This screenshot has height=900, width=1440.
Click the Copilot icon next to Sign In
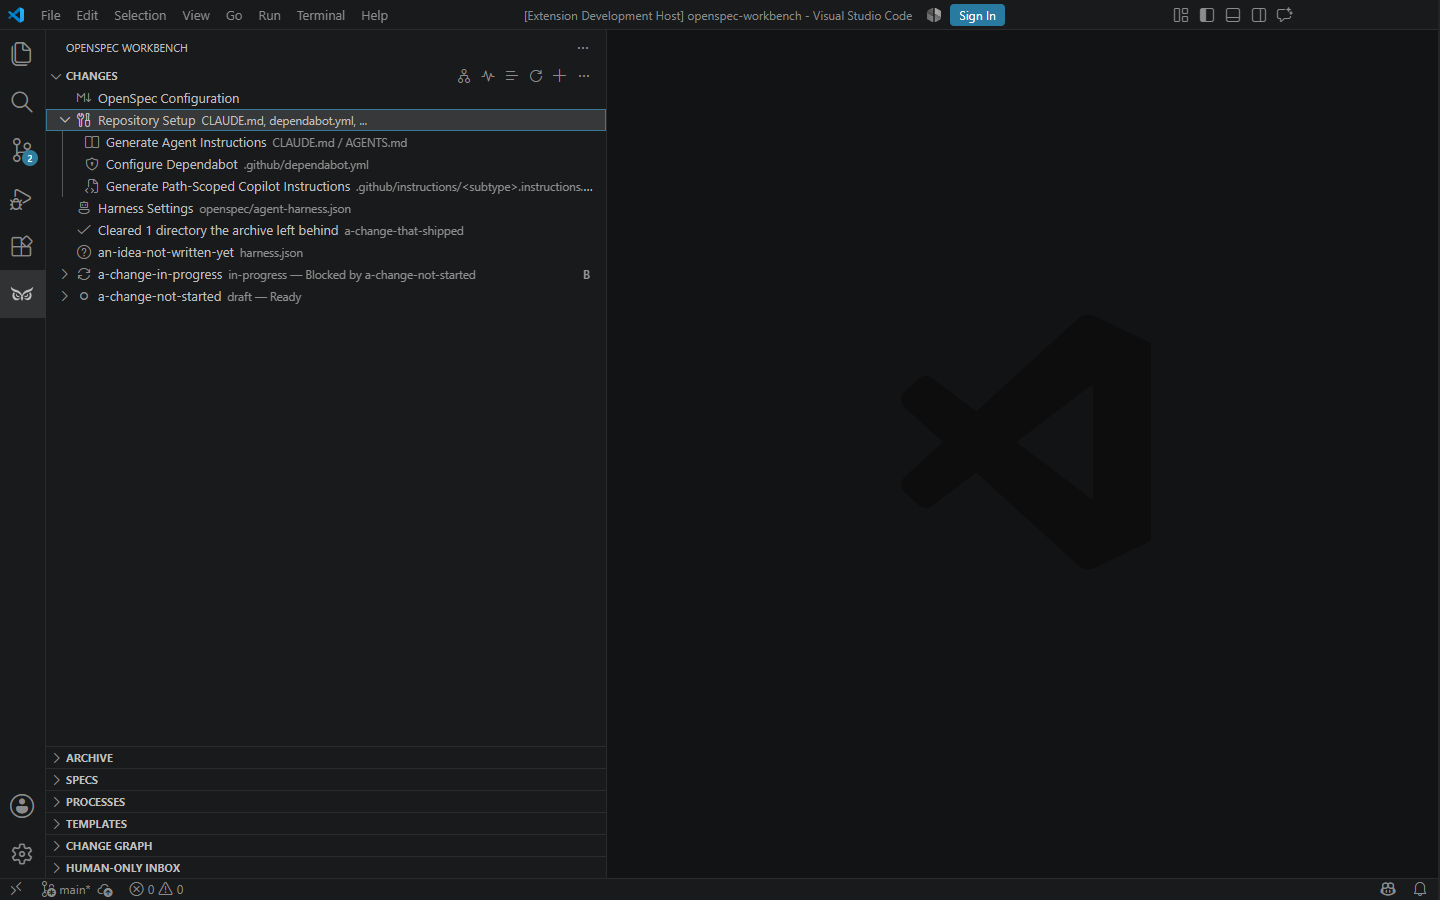[934, 15]
